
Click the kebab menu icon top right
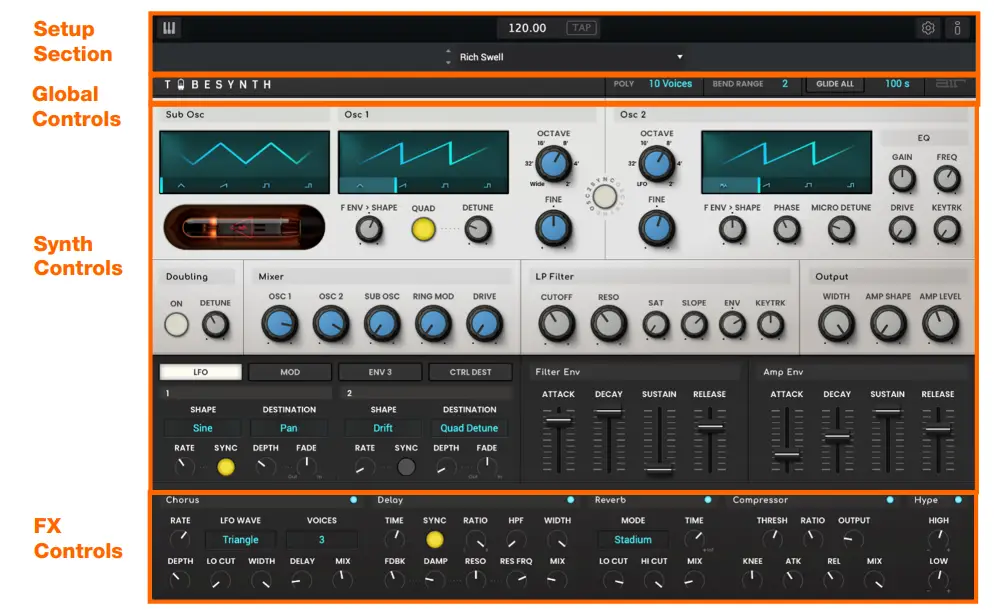958,27
